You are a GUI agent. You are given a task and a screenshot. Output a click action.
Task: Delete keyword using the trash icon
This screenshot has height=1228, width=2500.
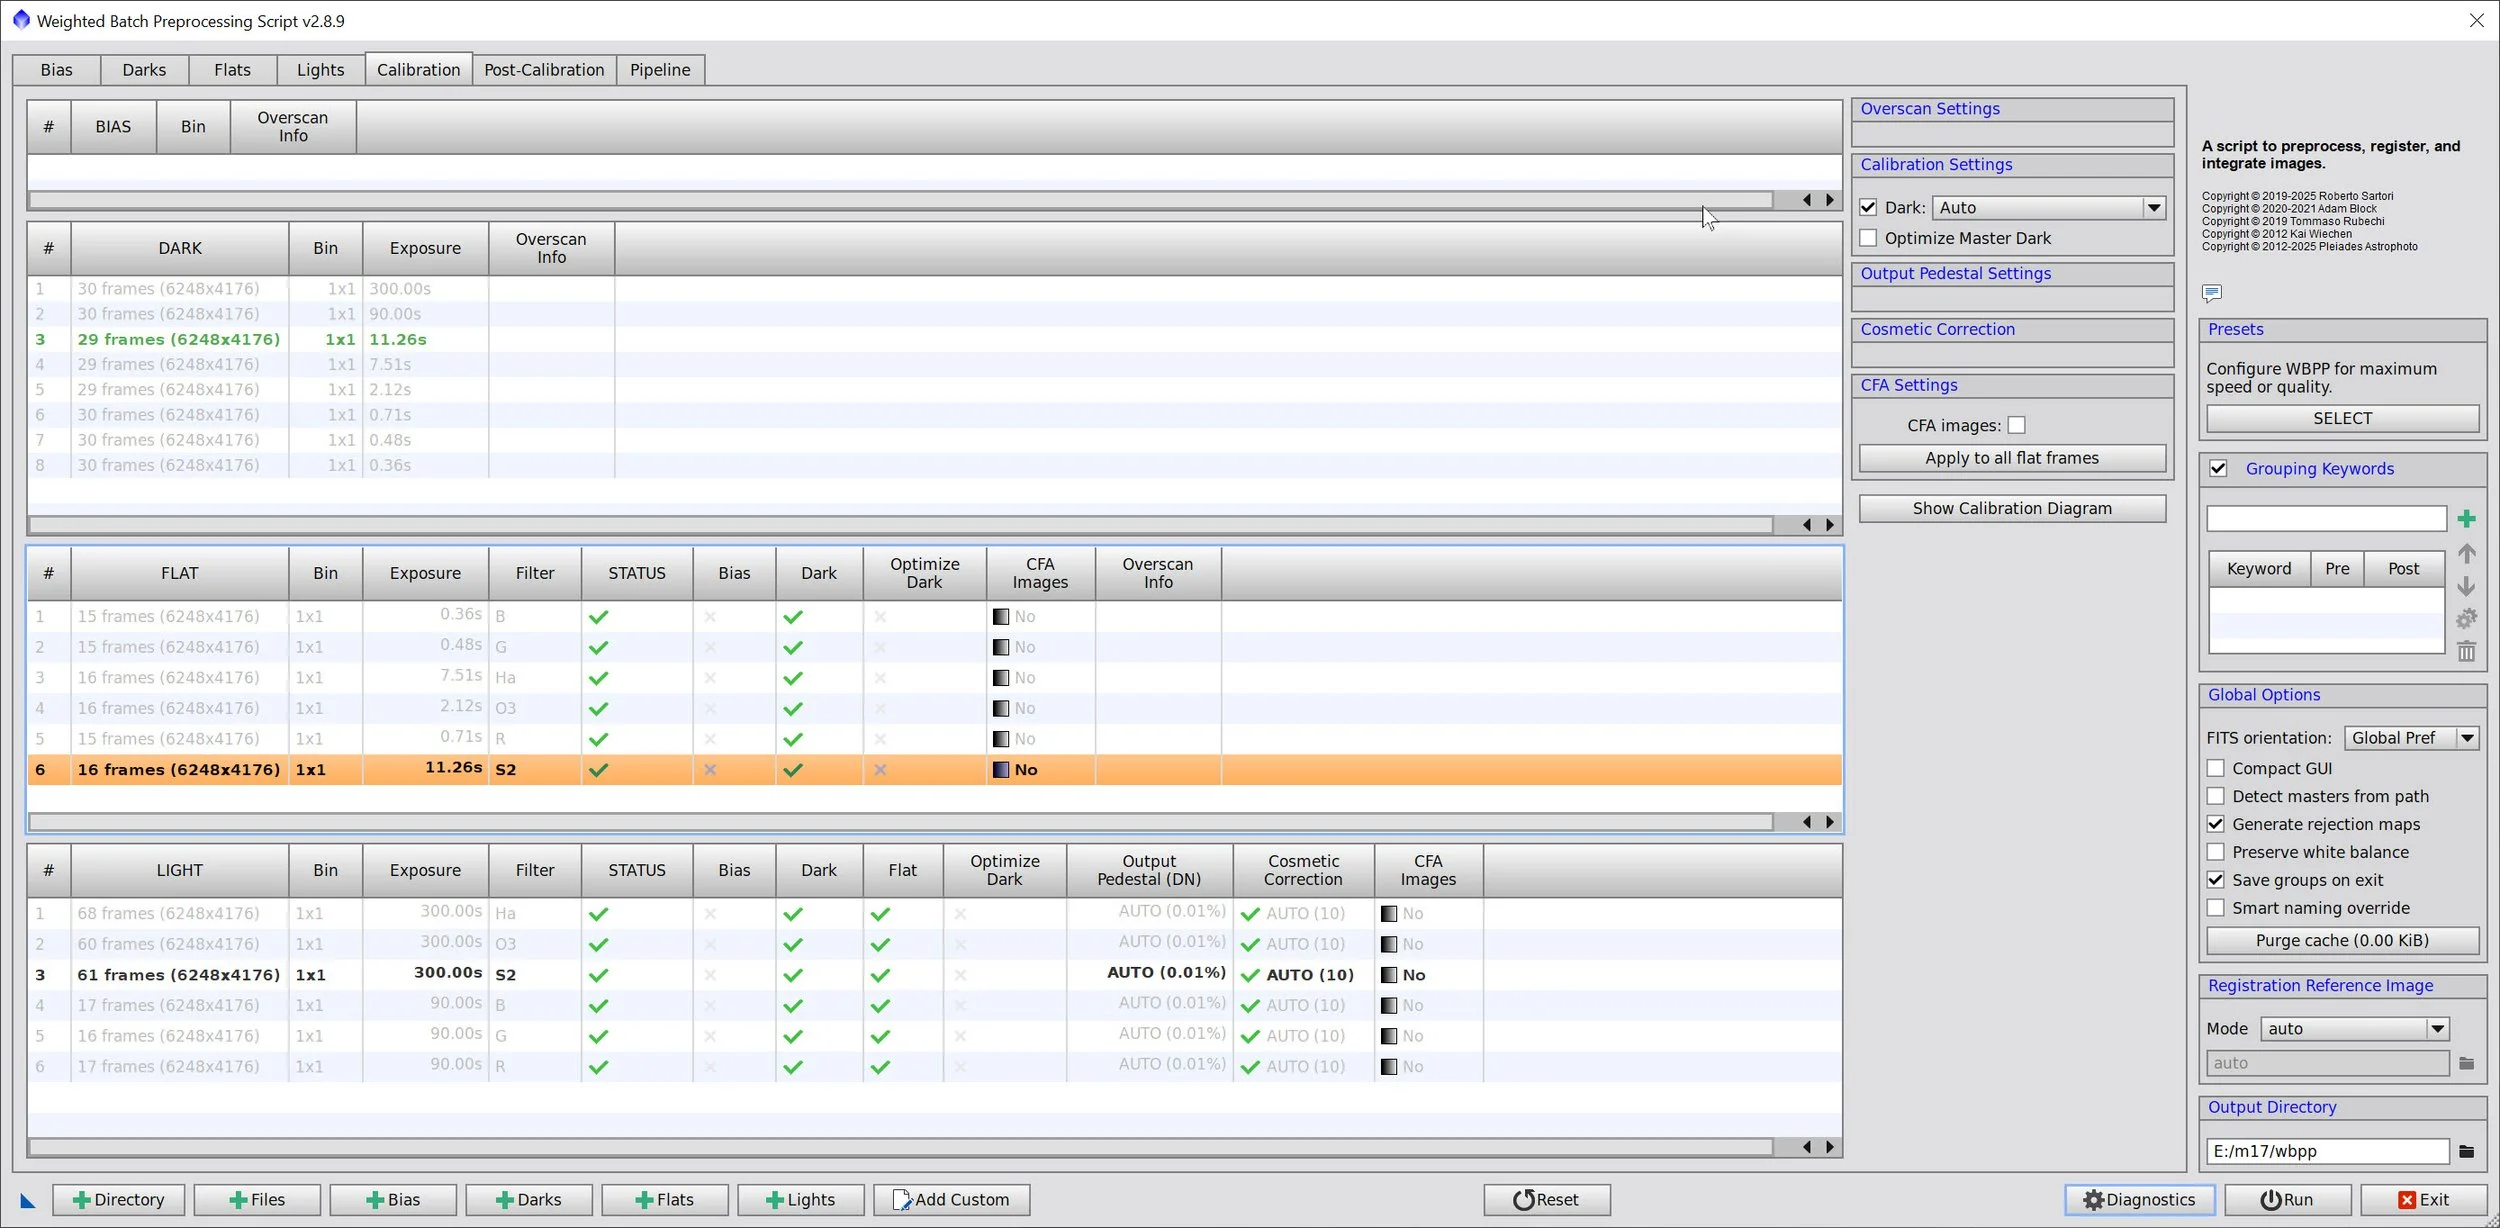click(x=2466, y=652)
